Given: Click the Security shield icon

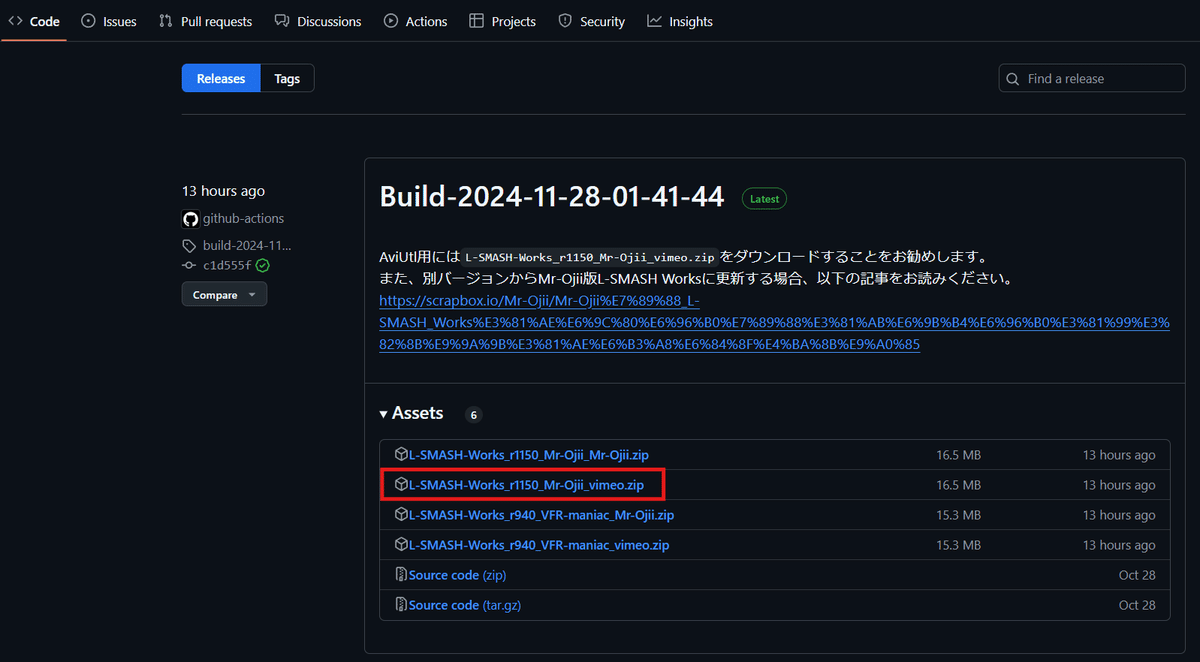Looking at the screenshot, I should click(565, 21).
